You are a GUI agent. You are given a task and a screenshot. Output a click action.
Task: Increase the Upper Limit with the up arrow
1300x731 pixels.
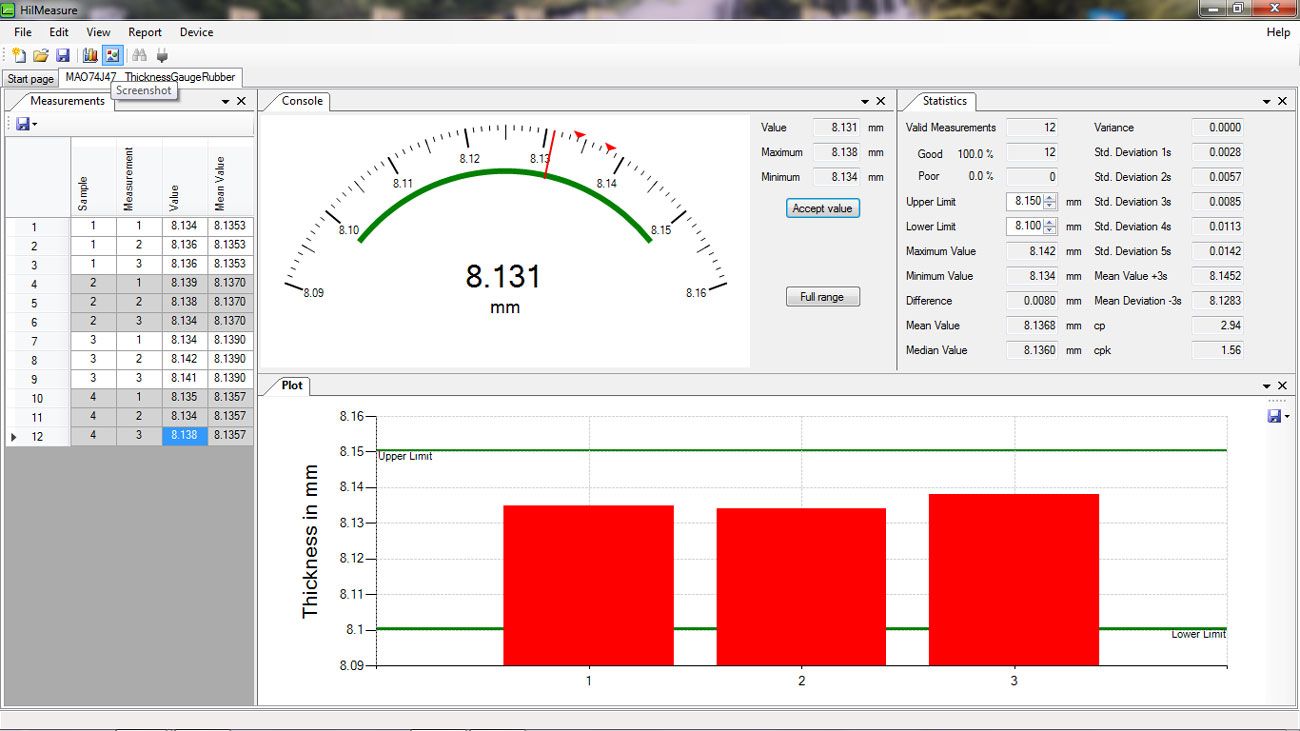[1049, 198]
